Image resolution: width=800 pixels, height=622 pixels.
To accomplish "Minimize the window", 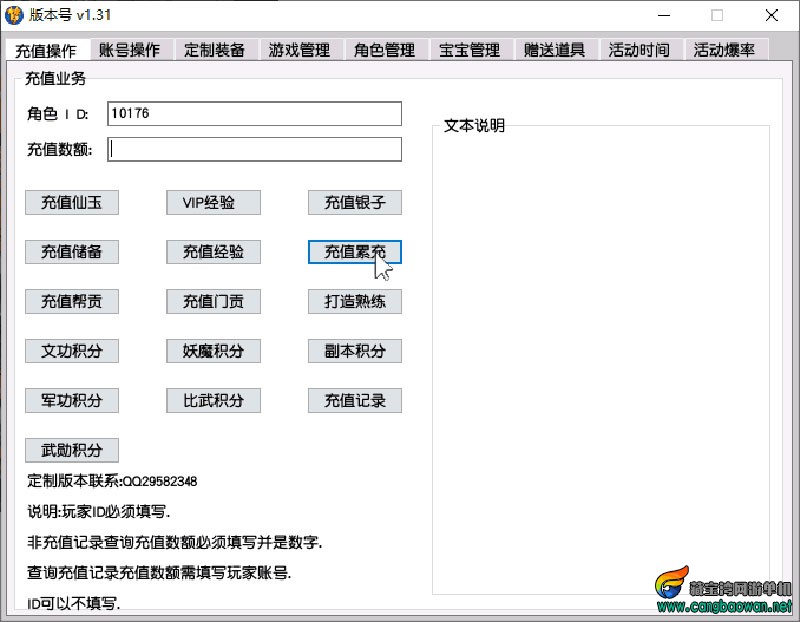I will point(664,15).
